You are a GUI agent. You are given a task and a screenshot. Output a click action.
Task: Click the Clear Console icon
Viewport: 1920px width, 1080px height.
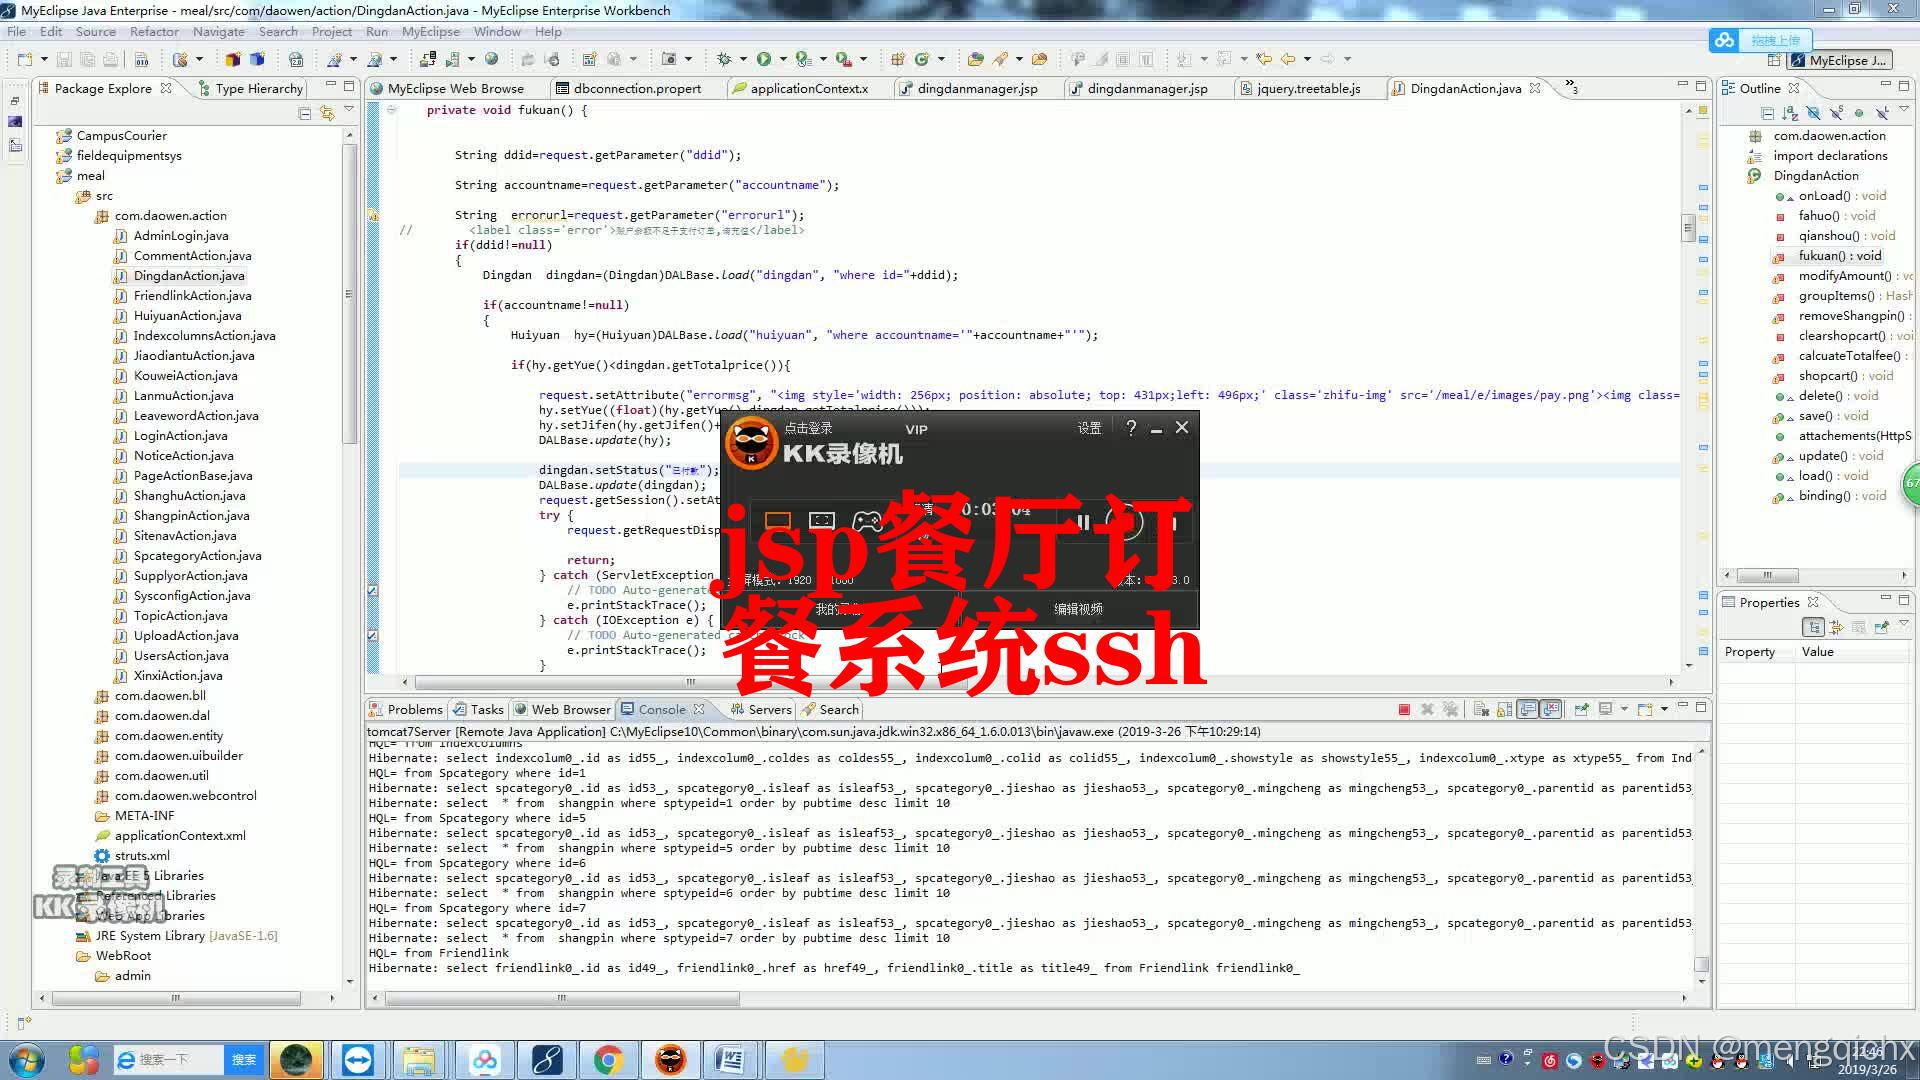coord(1481,709)
